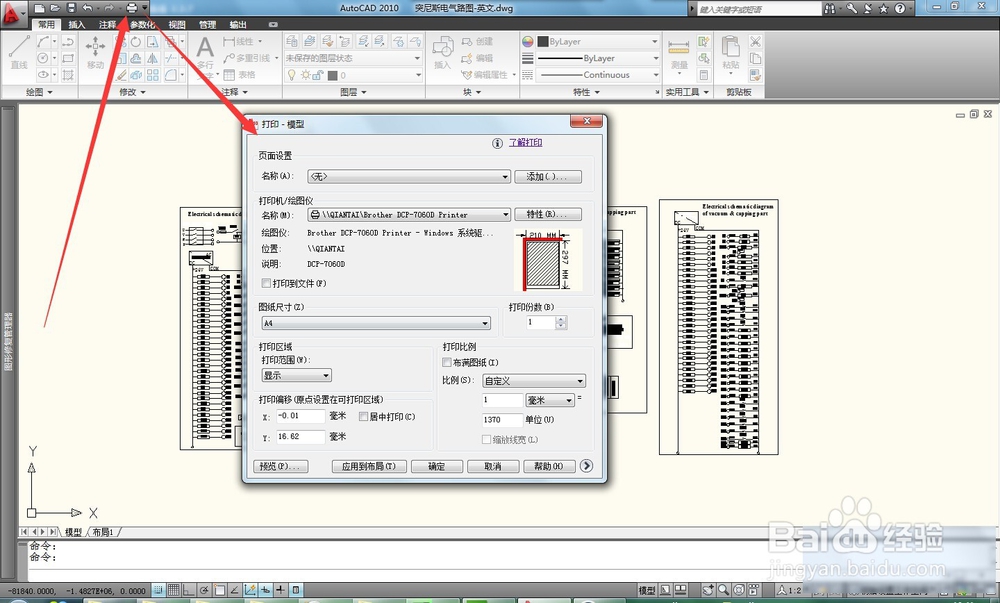Click the 取消 cancel button
Viewport: 1000px width, 603px height.
(x=493, y=467)
